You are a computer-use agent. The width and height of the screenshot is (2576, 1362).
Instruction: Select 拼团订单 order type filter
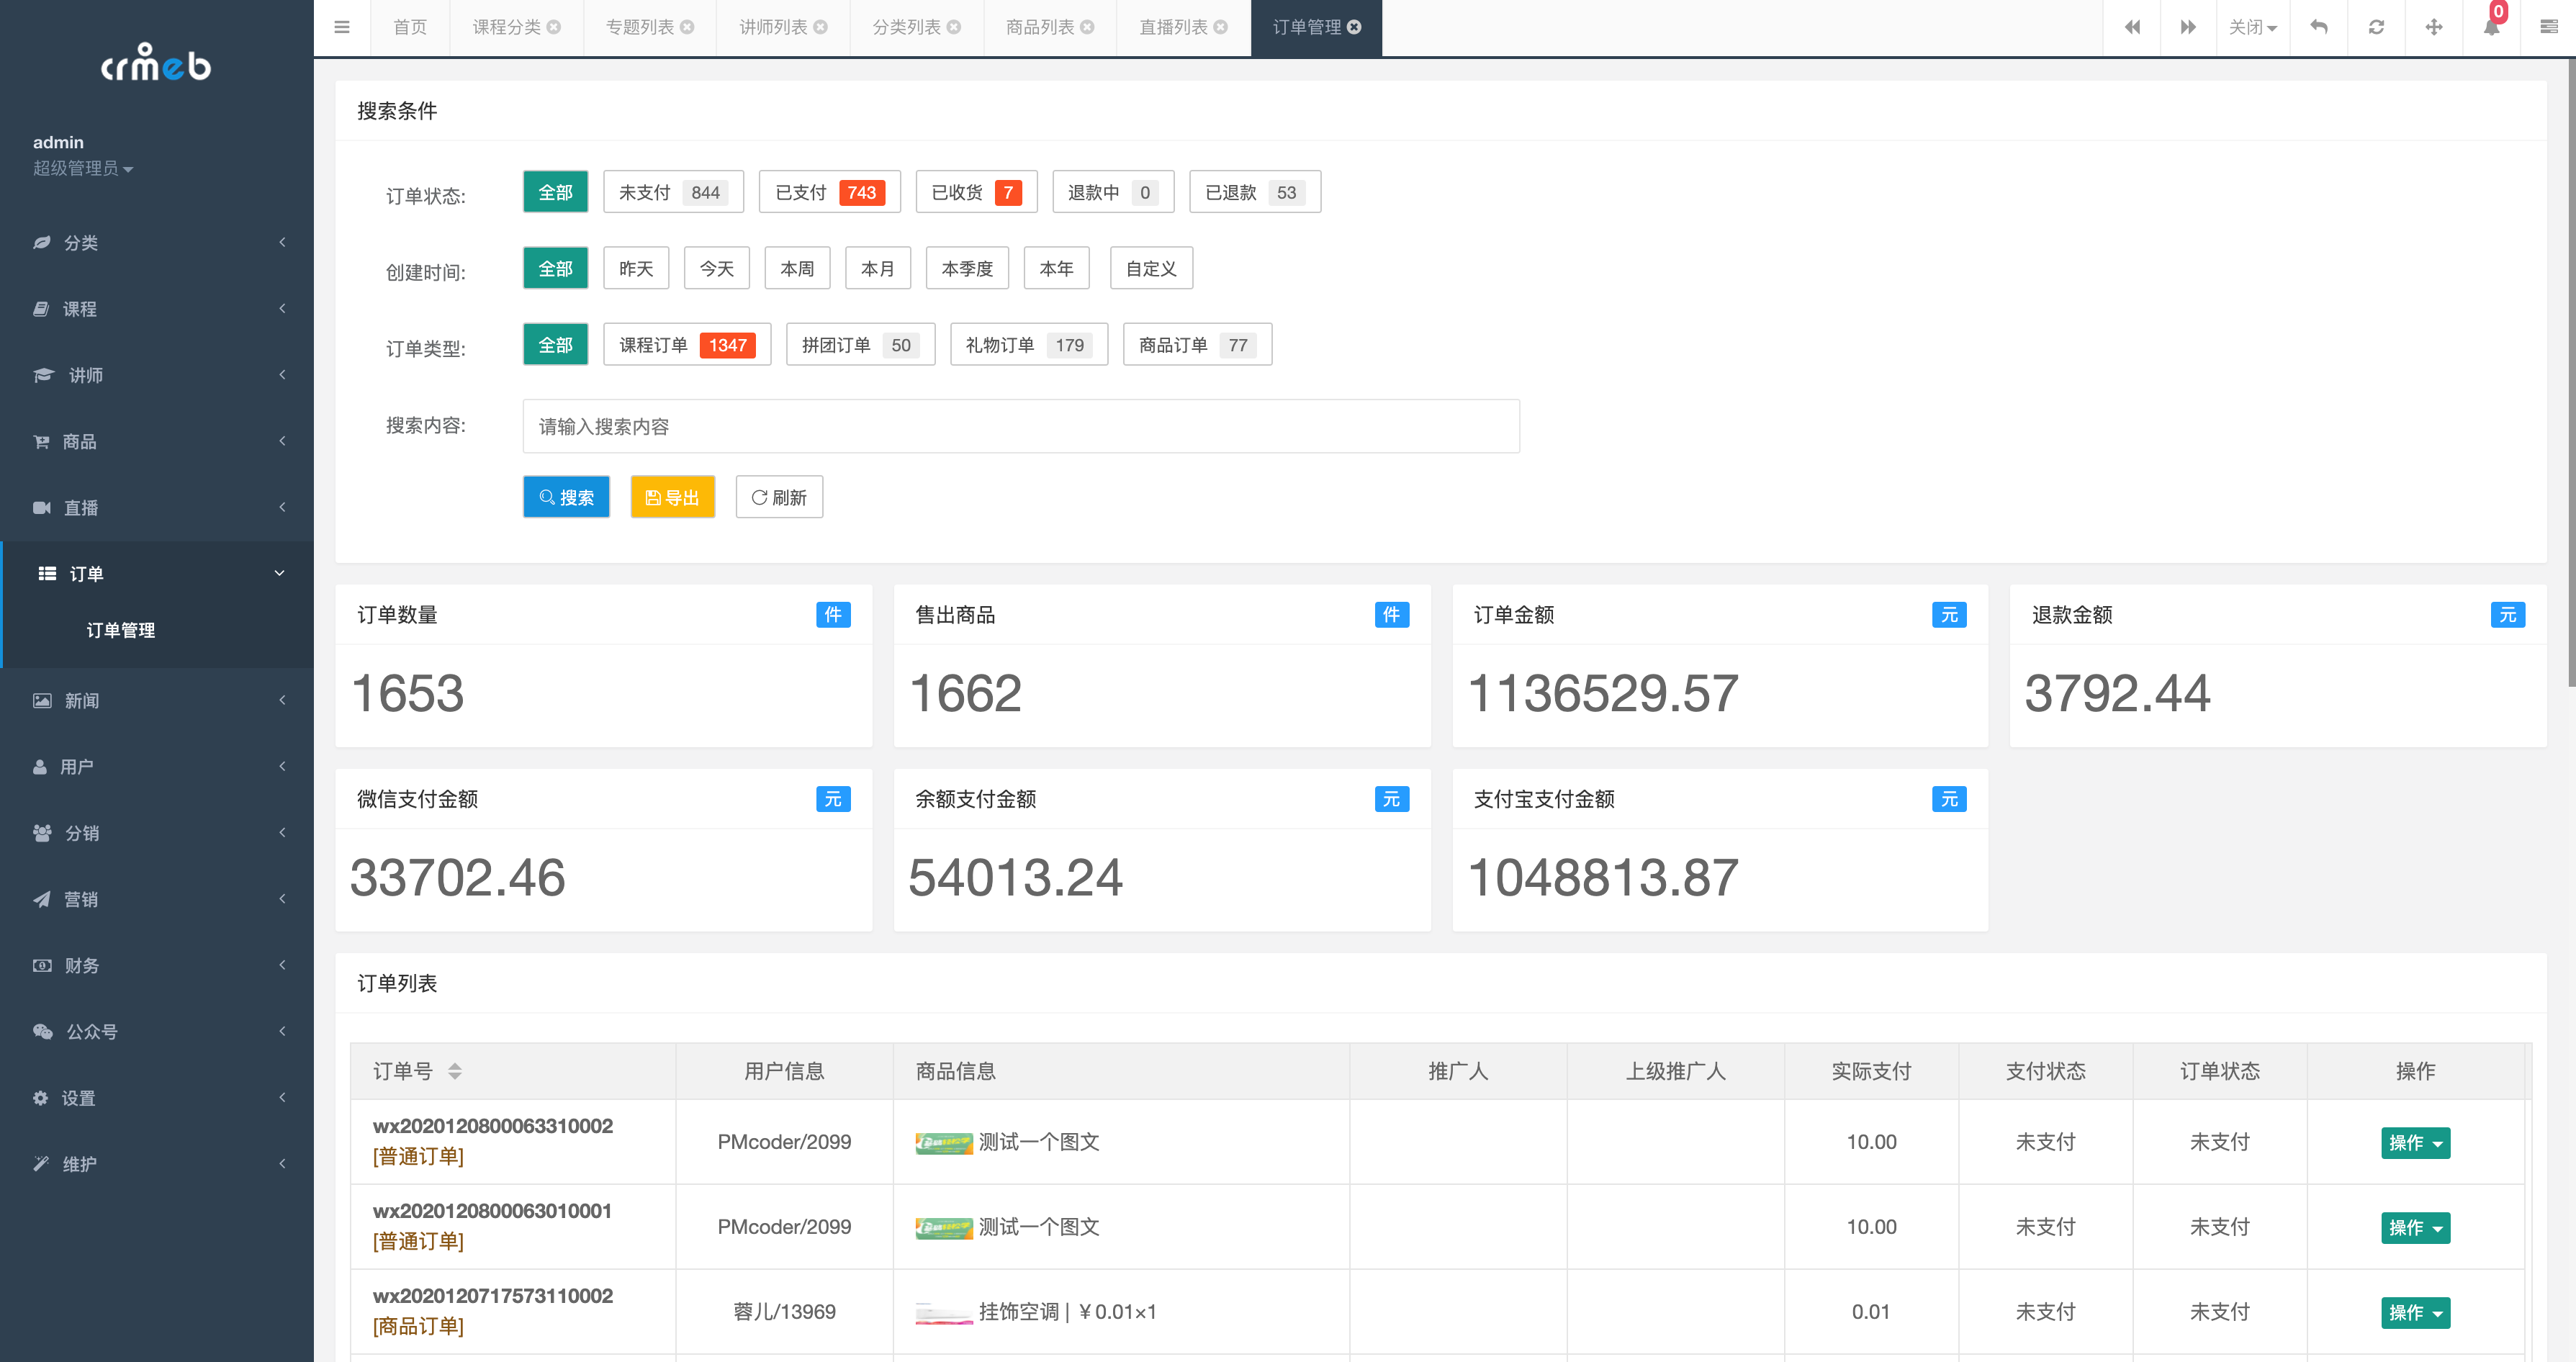[859, 345]
